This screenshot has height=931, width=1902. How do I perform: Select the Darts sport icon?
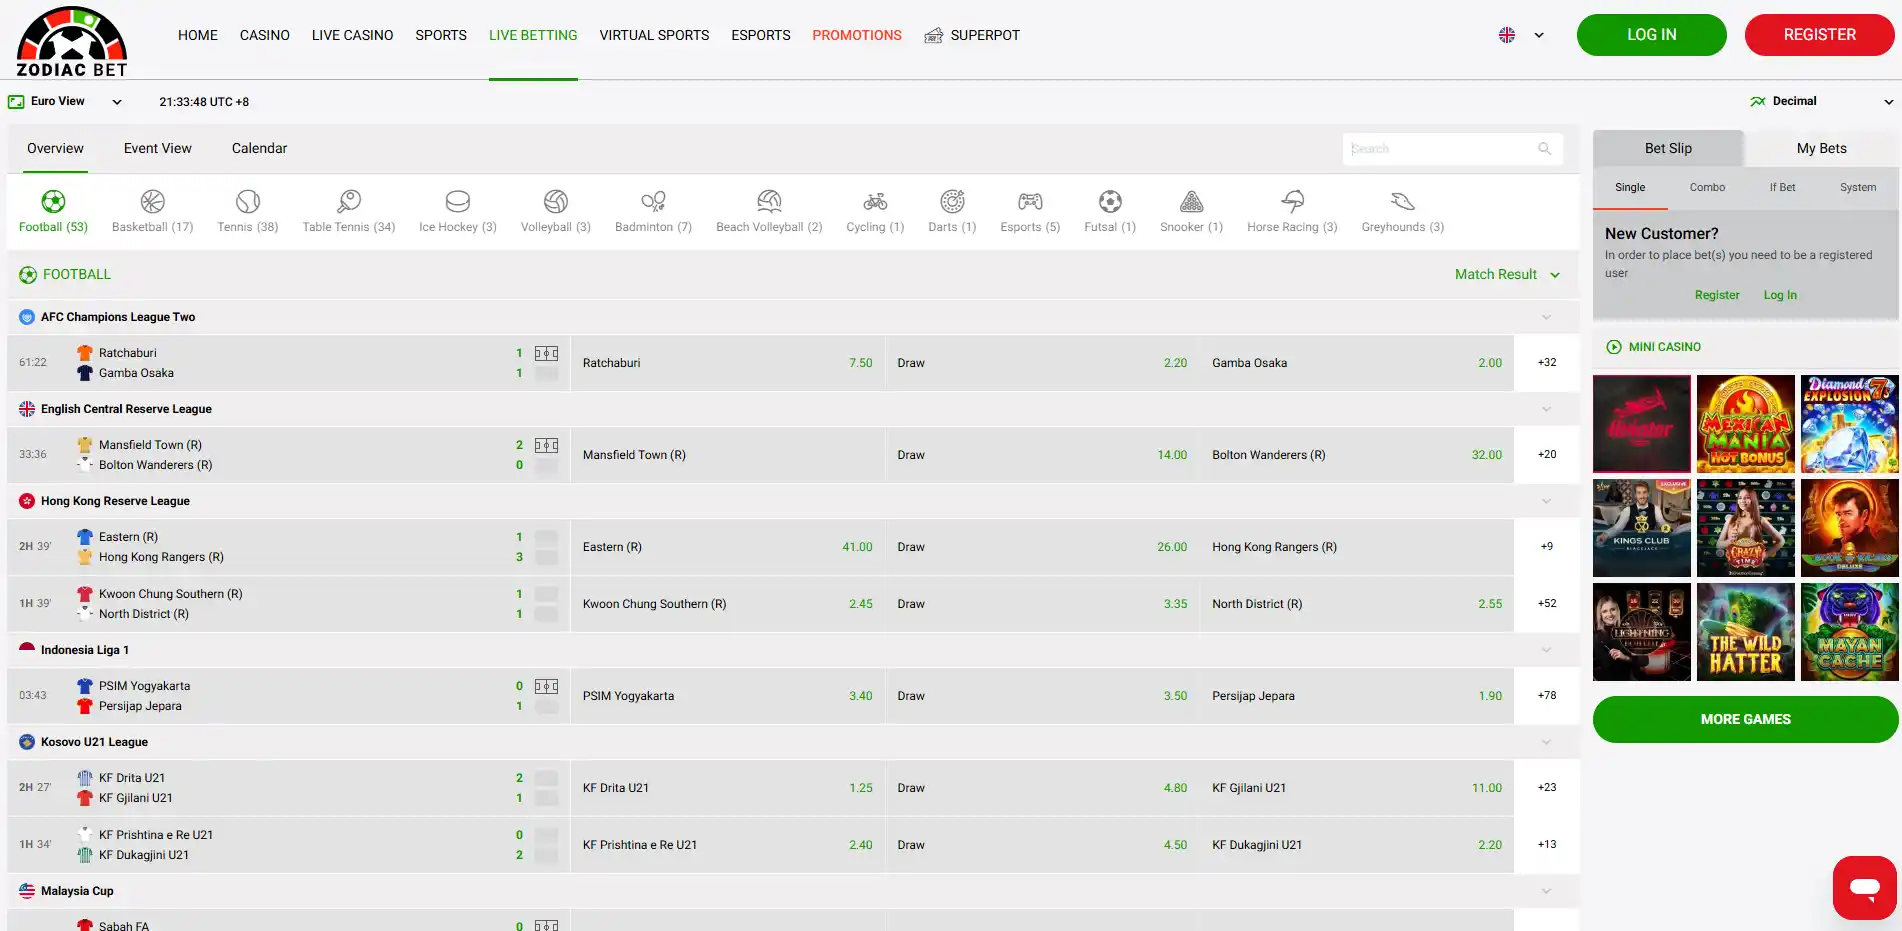pos(952,202)
